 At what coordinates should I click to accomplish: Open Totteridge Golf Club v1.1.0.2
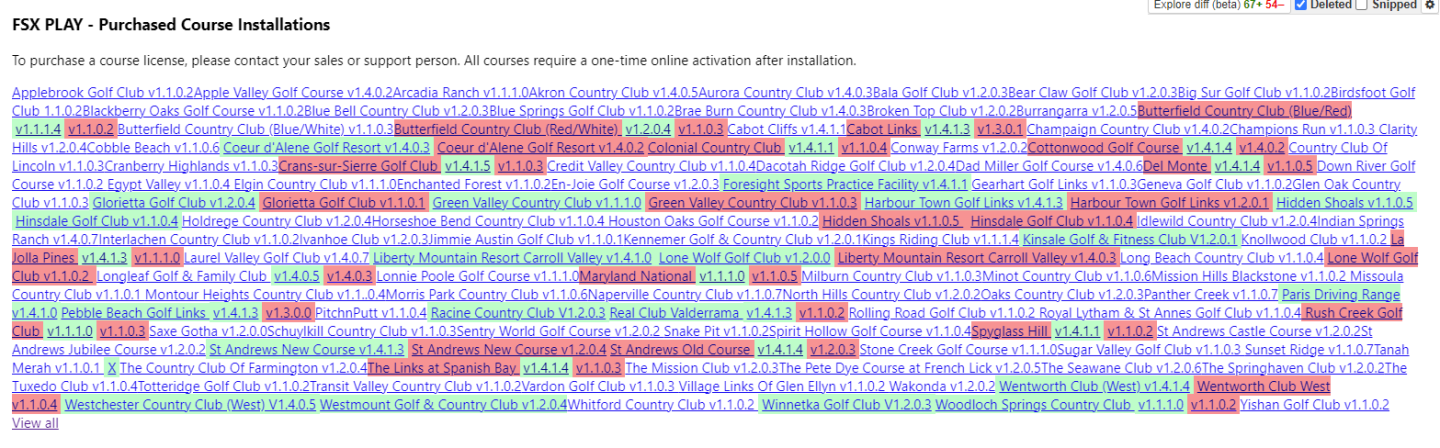click(x=223, y=387)
